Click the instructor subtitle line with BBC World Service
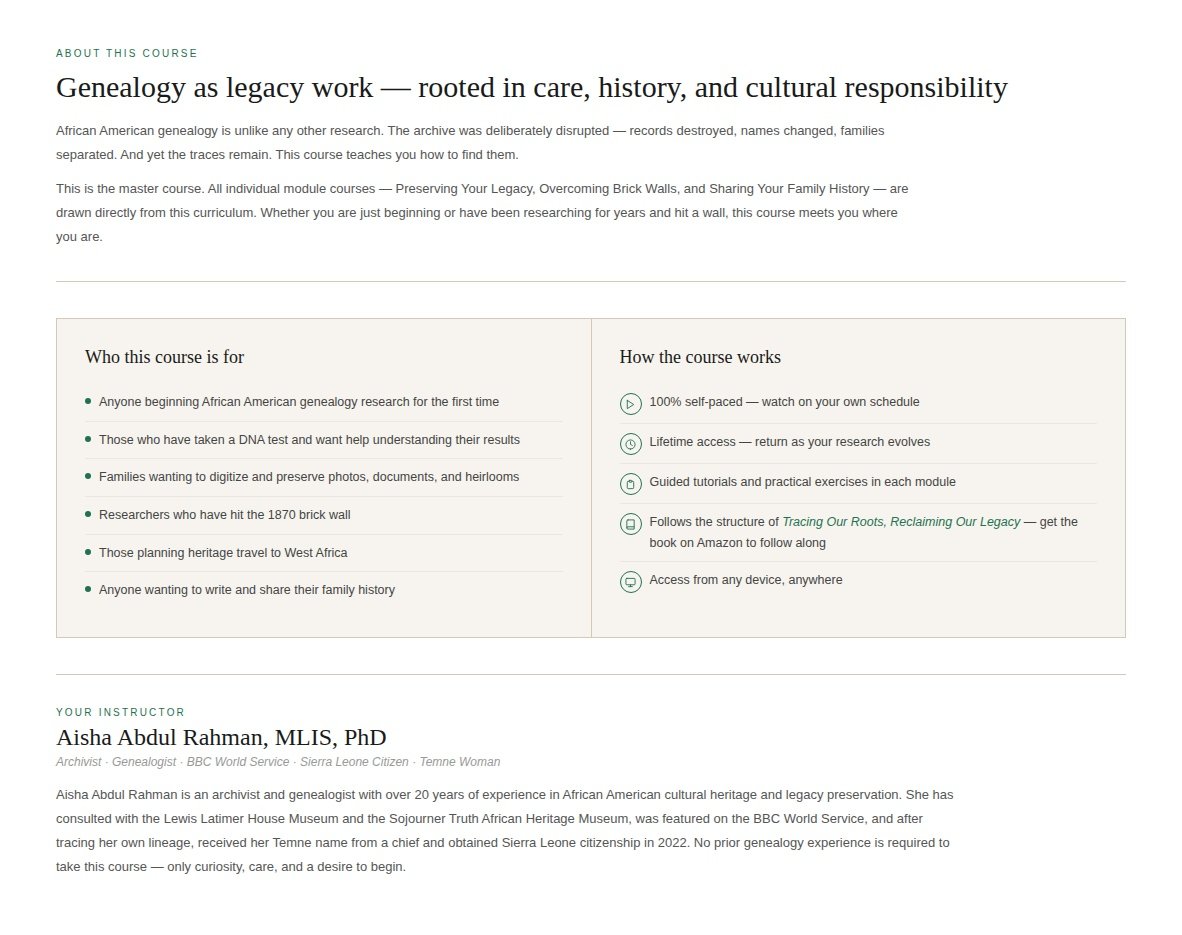Image resolution: width=1182 pixels, height=935 pixels. (x=277, y=762)
